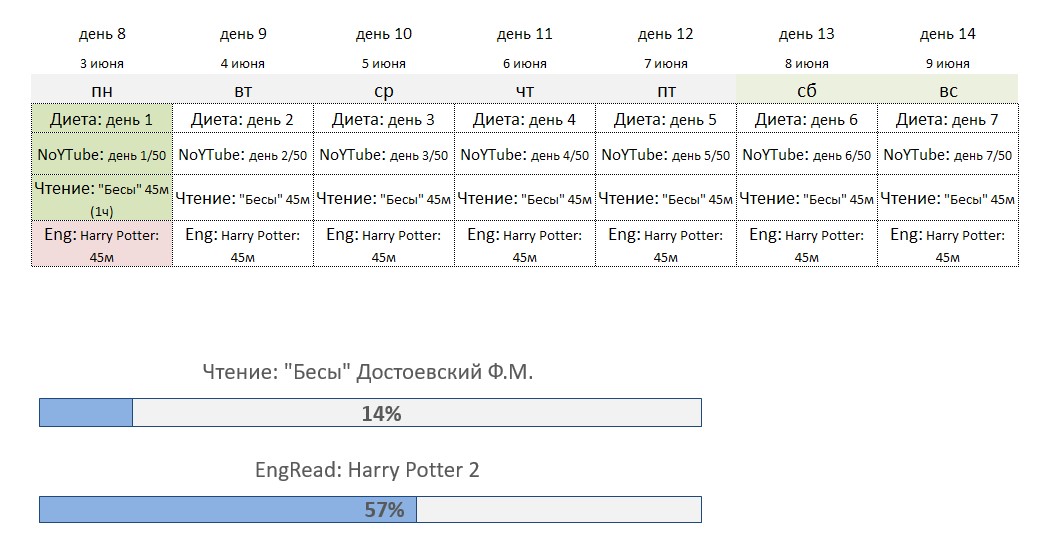The image size is (1052, 553).
Task: Select the "сб" weekday header cell
Action: (x=806, y=90)
